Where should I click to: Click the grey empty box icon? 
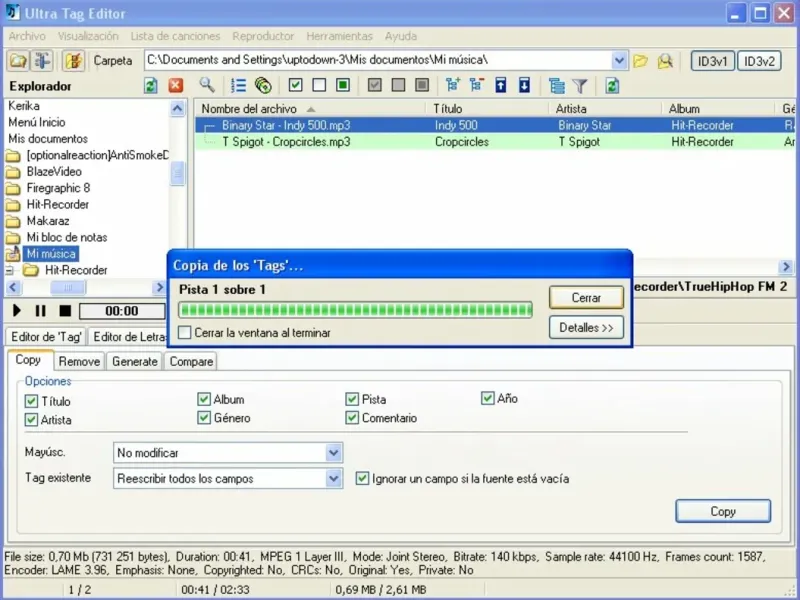(x=398, y=85)
